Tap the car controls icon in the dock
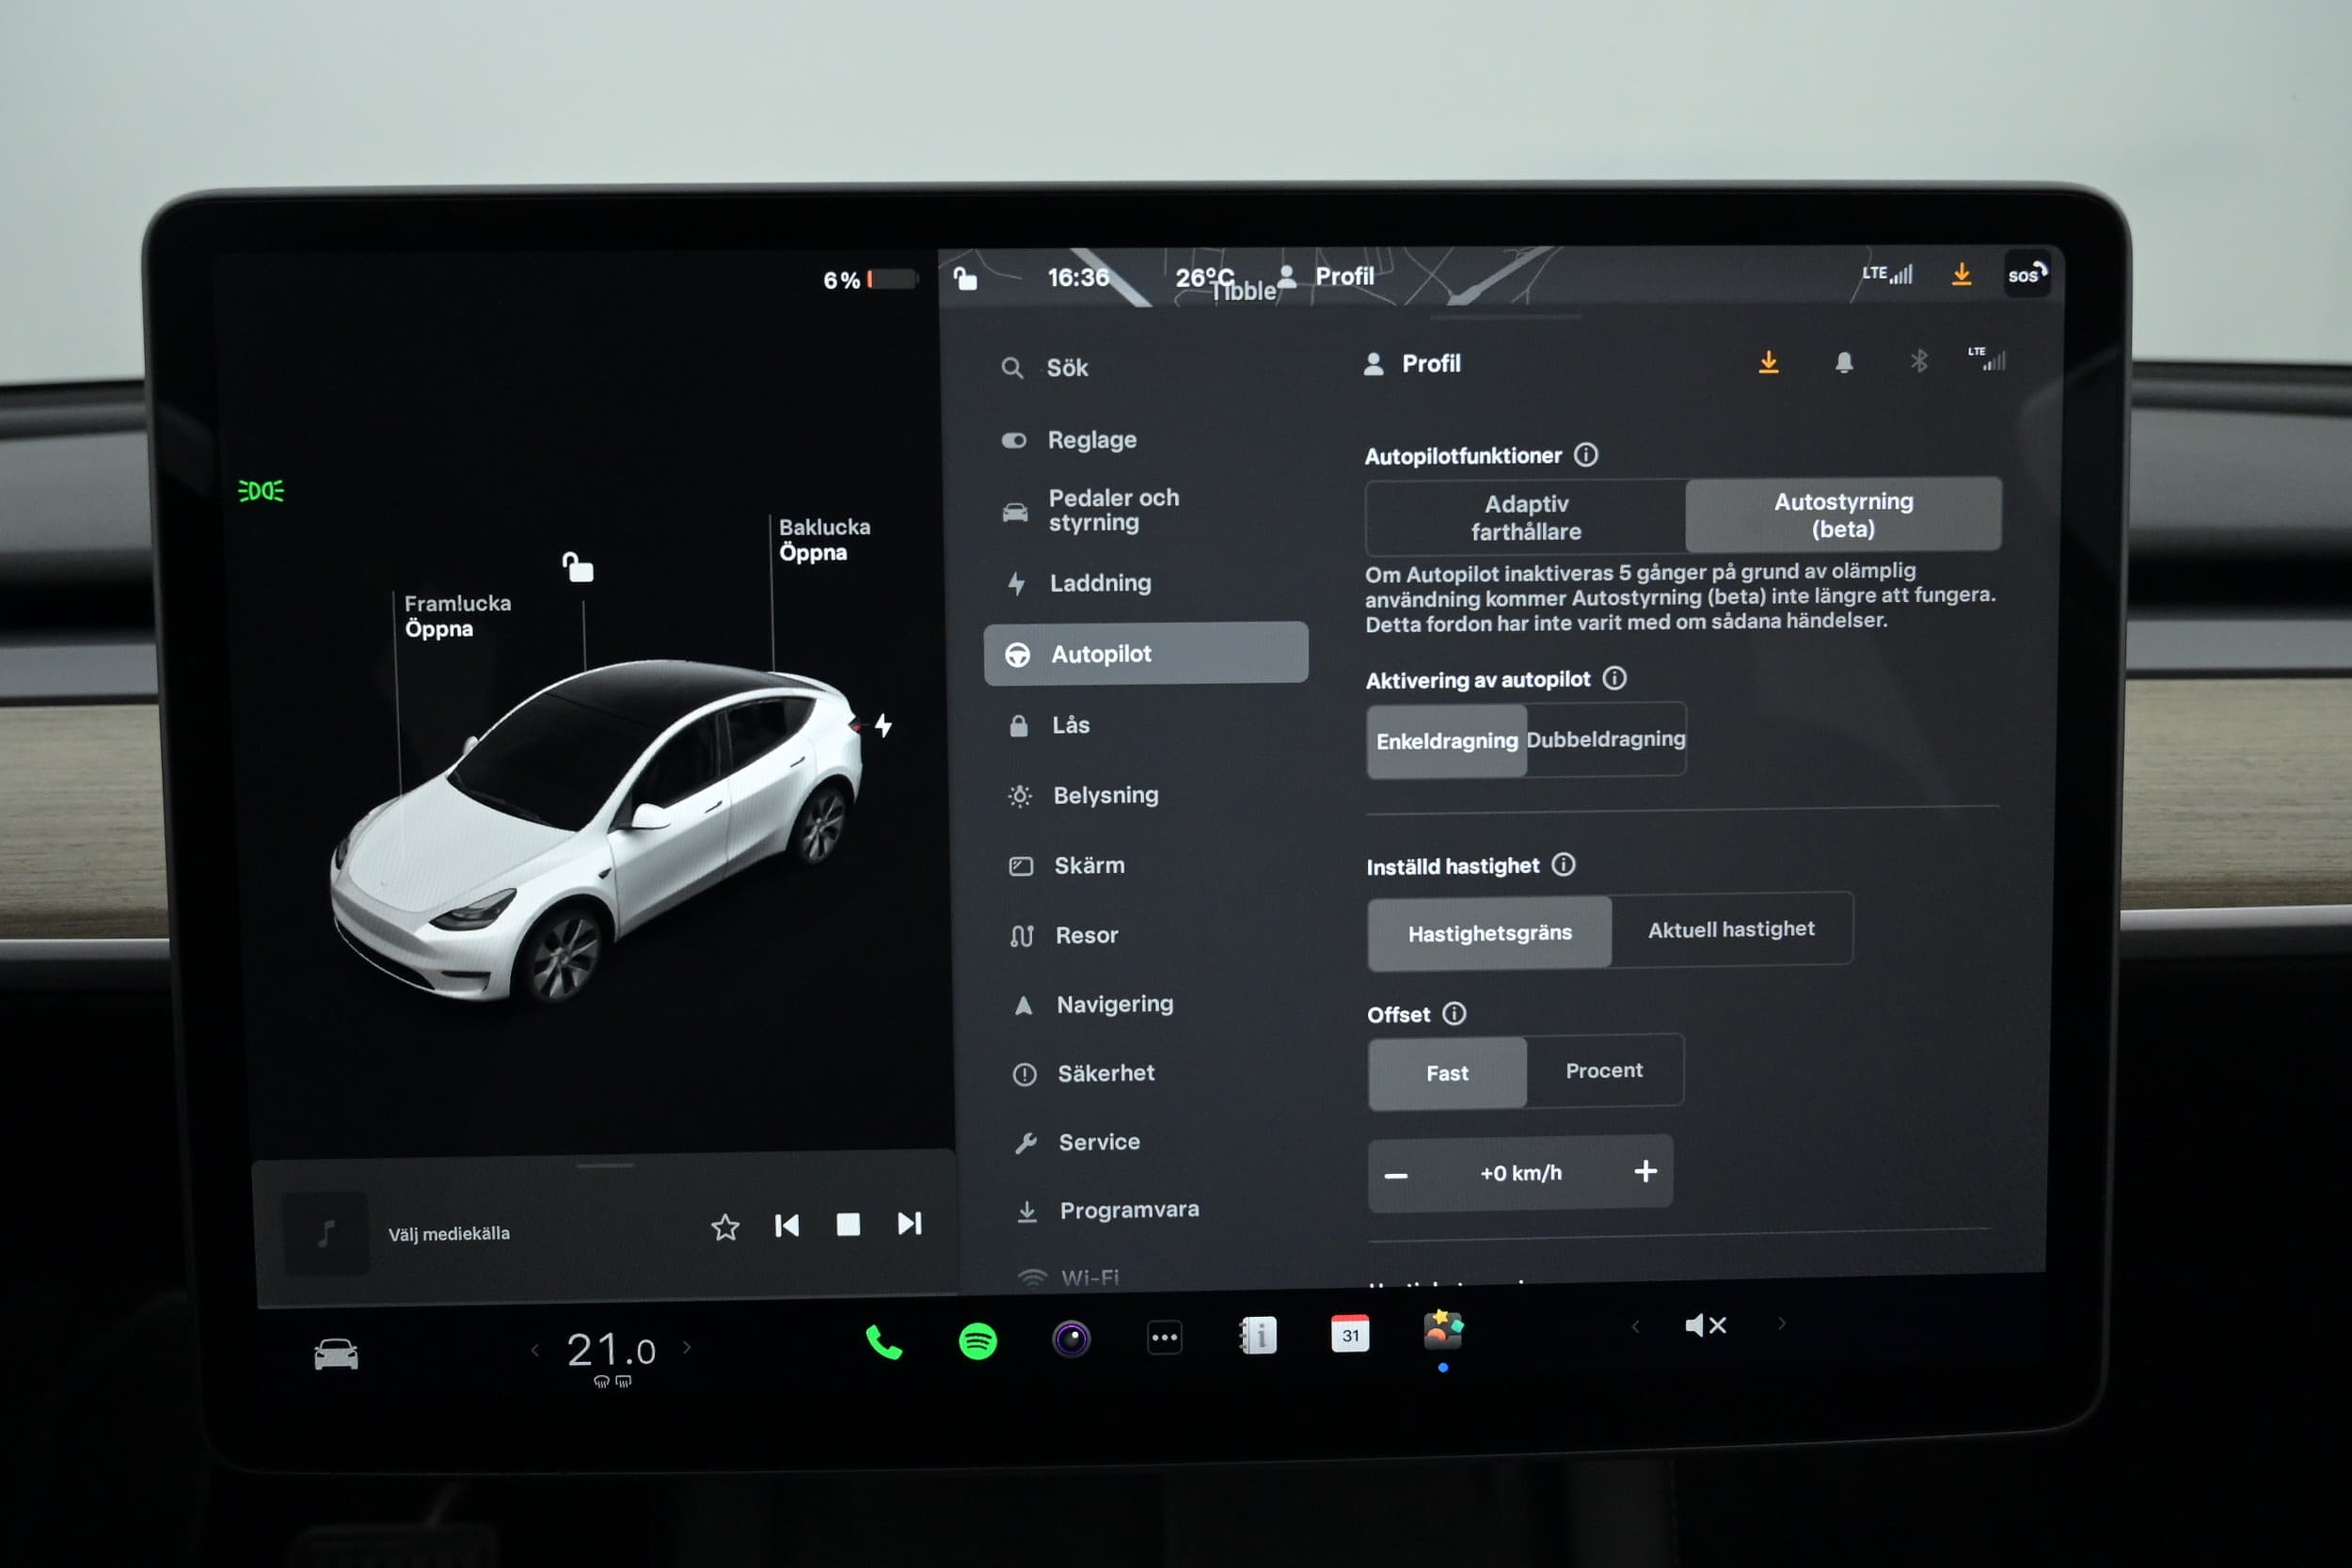Image resolution: width=2352 pixels, height=1568 pixels. coord(336,1355)
